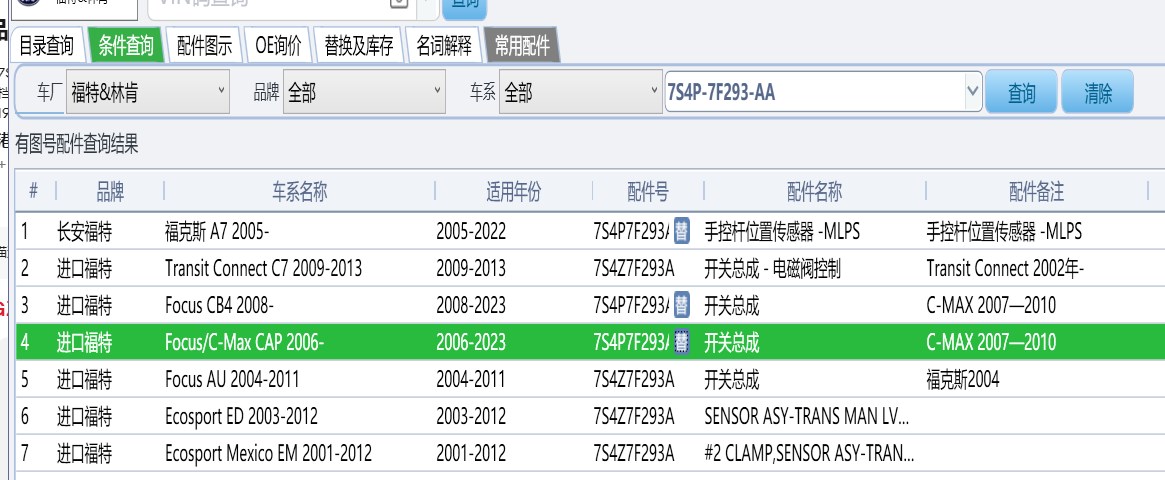Open the 车系 dropdown set to 全部
Viewport: 1165px width, 480px height.
(x=580, y=92)
